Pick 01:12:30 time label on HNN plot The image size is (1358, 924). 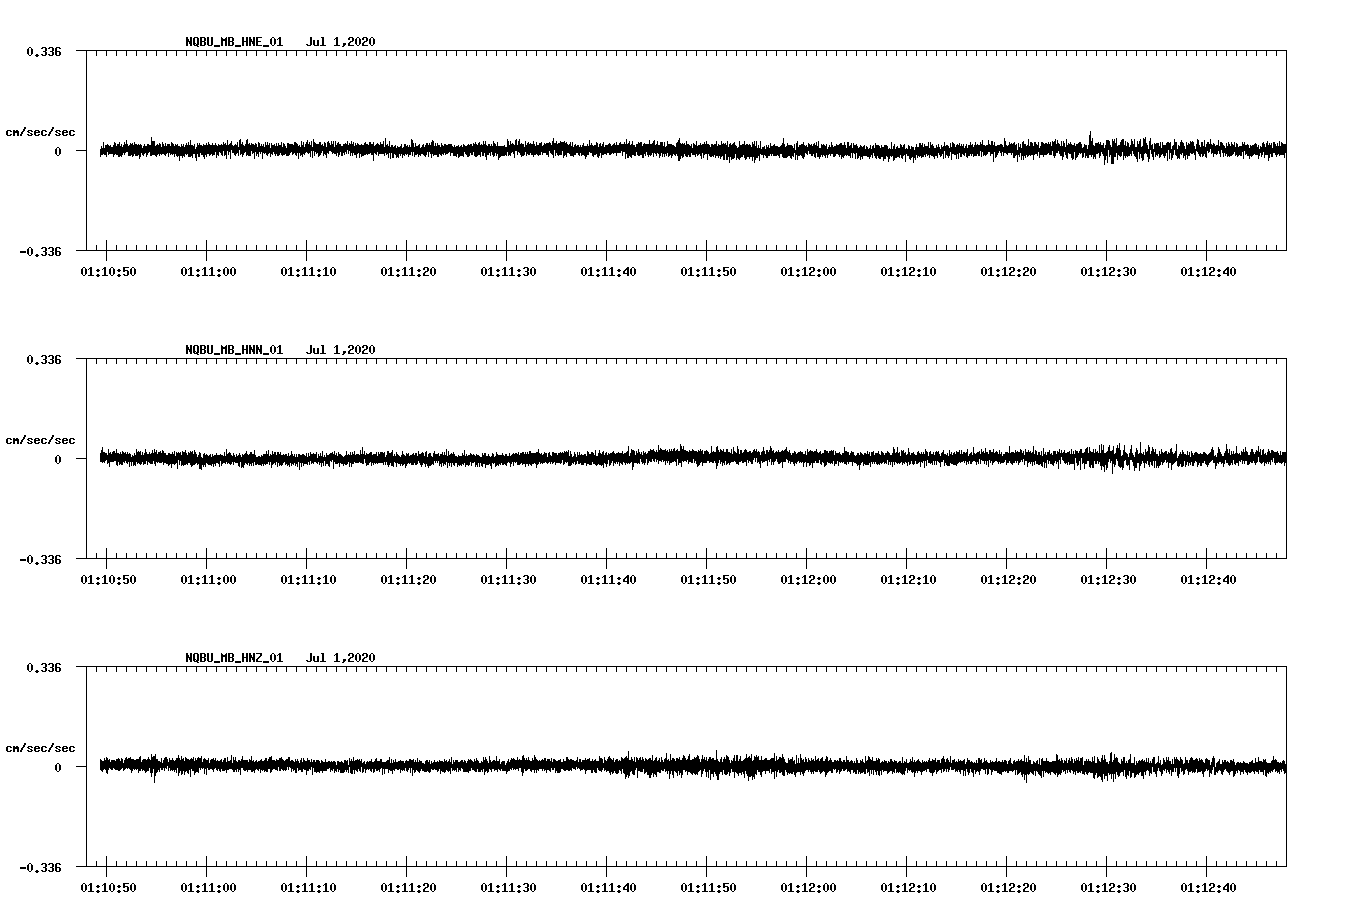pyautogui.click(x=1108, y=580)
